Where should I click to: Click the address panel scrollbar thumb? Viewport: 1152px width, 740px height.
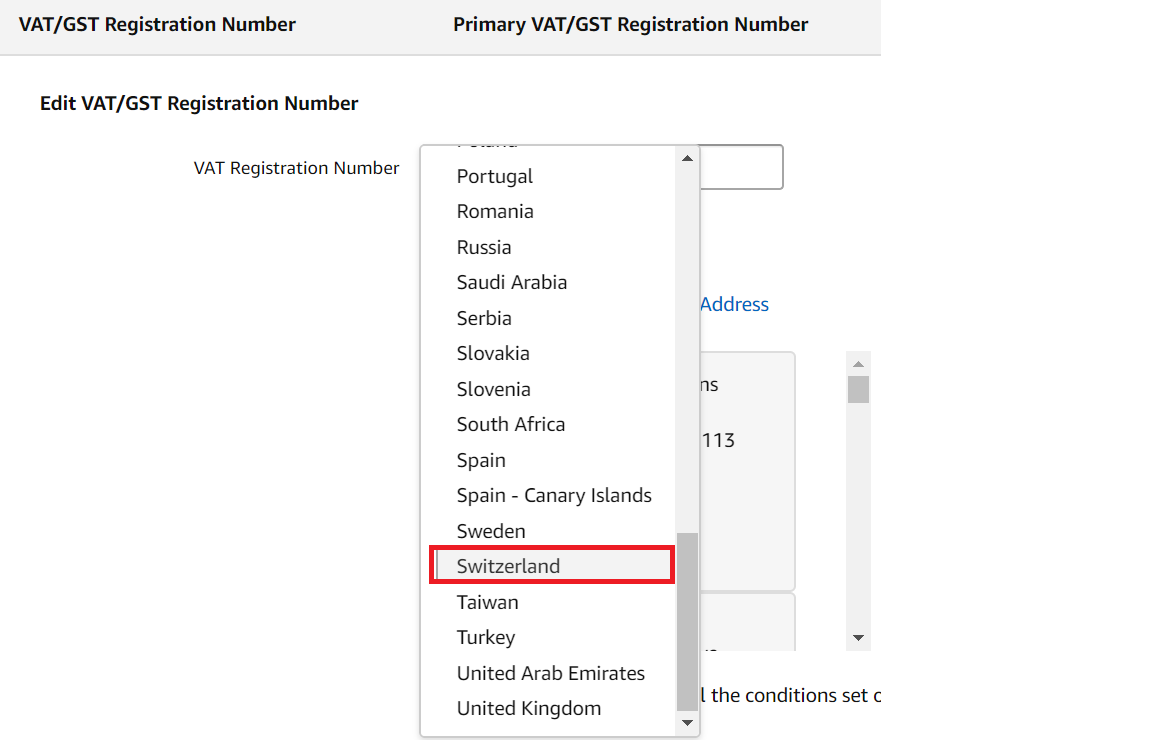pyautogui.click(x=858, y=389)
